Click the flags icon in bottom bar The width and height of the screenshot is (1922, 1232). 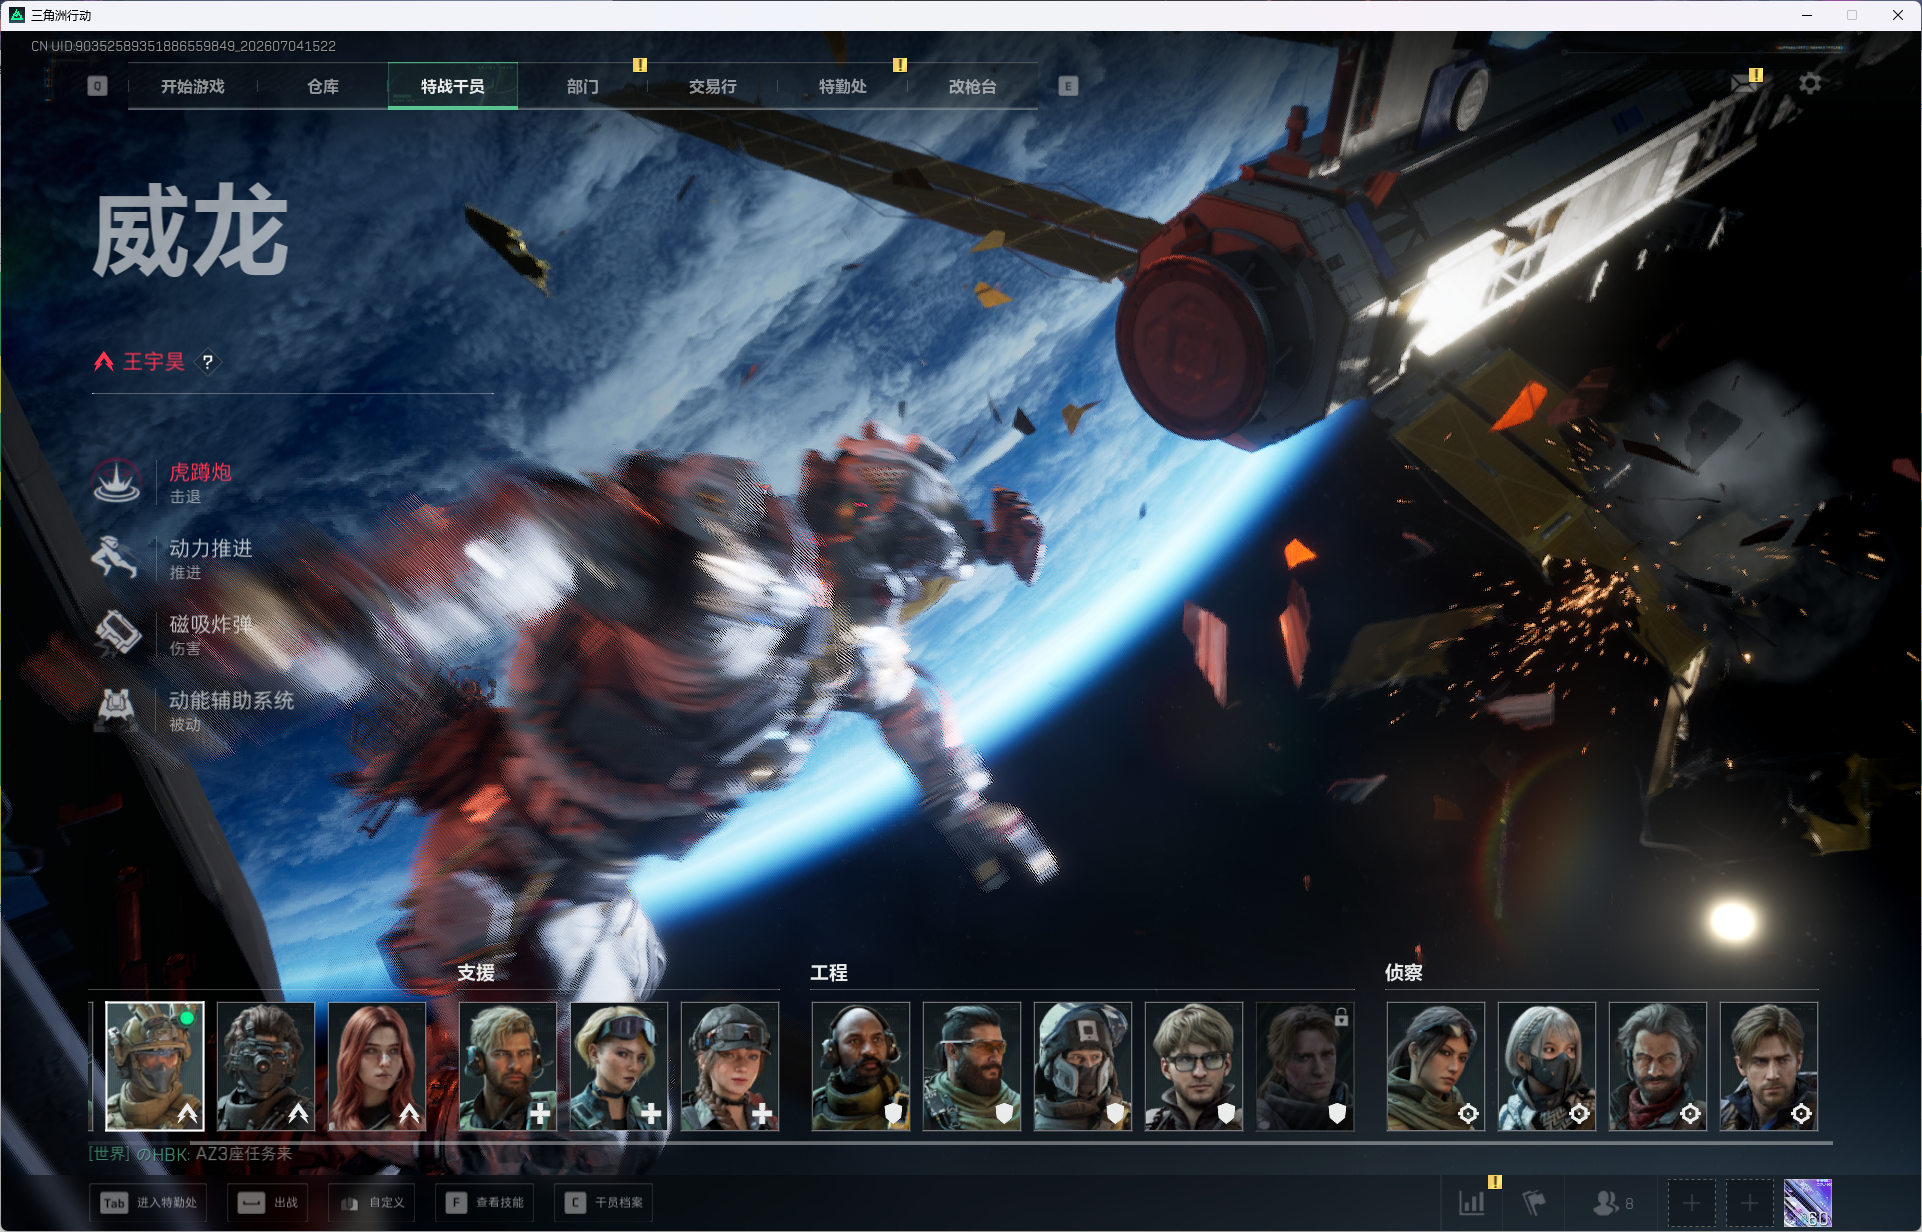1534,1202
